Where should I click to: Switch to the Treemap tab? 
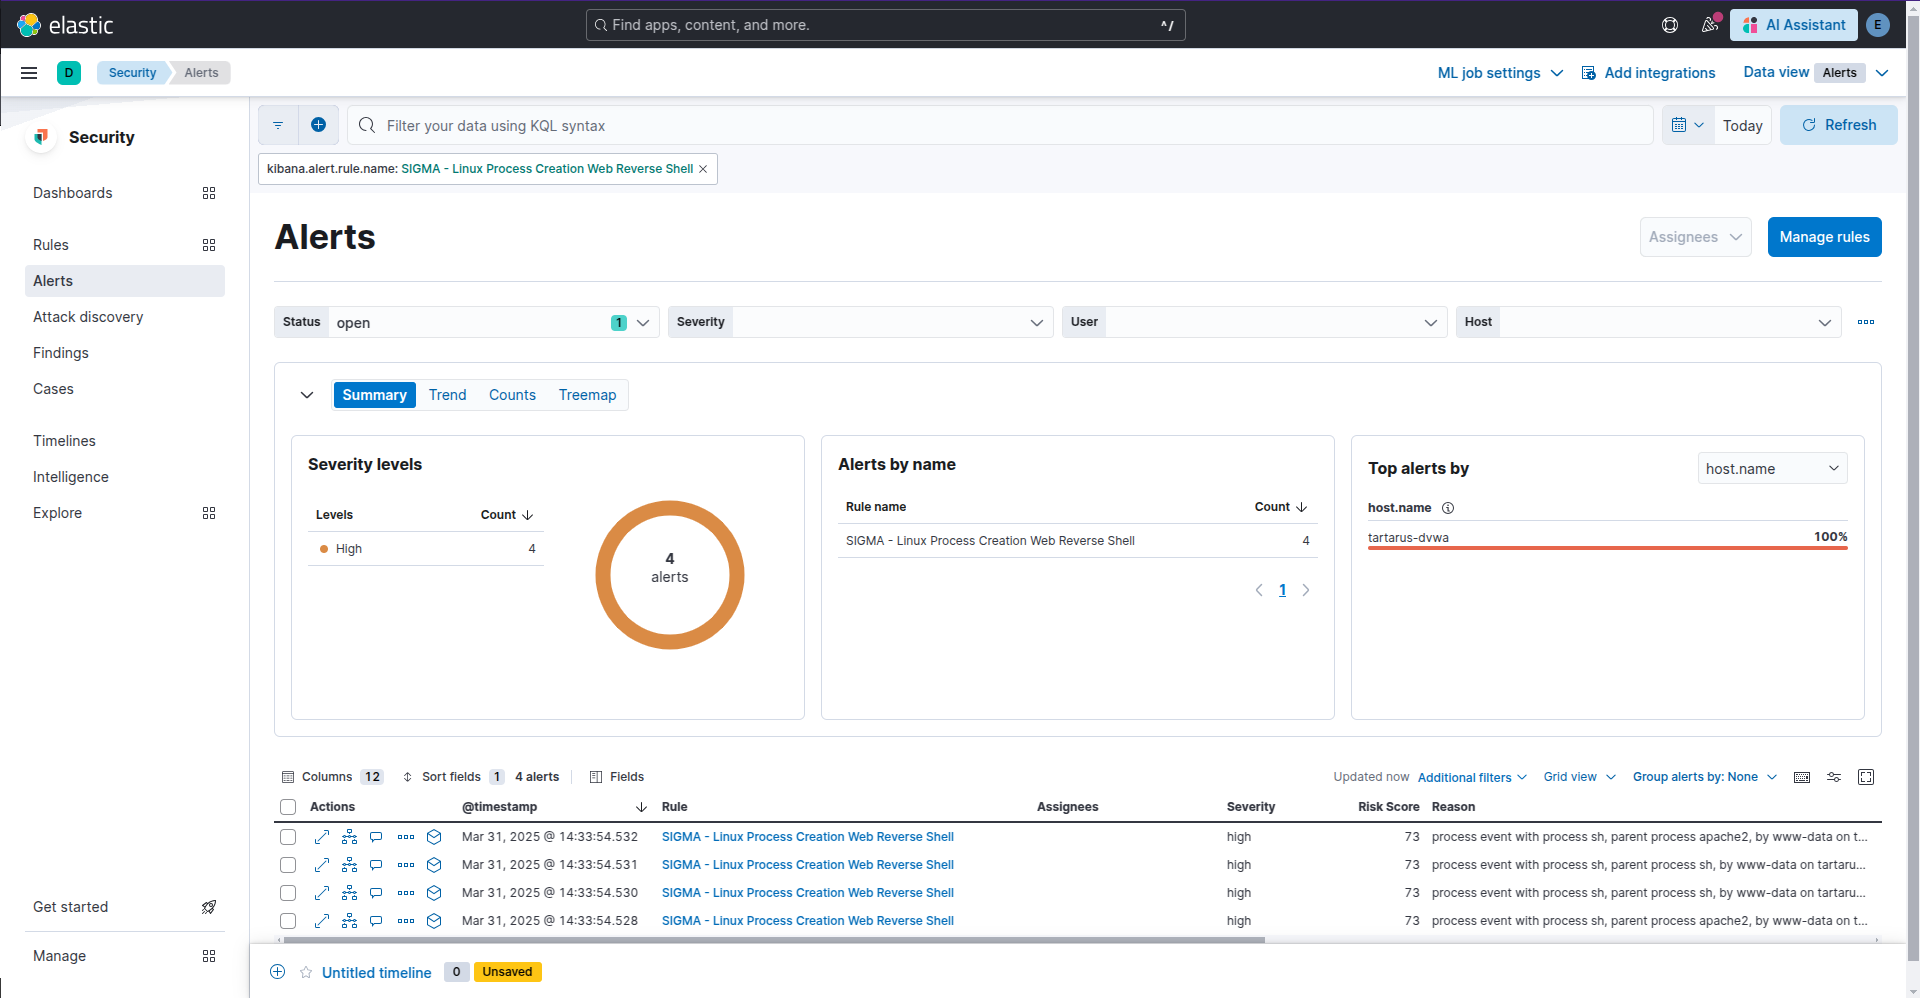pyautogui.click(x=587, y=395)
